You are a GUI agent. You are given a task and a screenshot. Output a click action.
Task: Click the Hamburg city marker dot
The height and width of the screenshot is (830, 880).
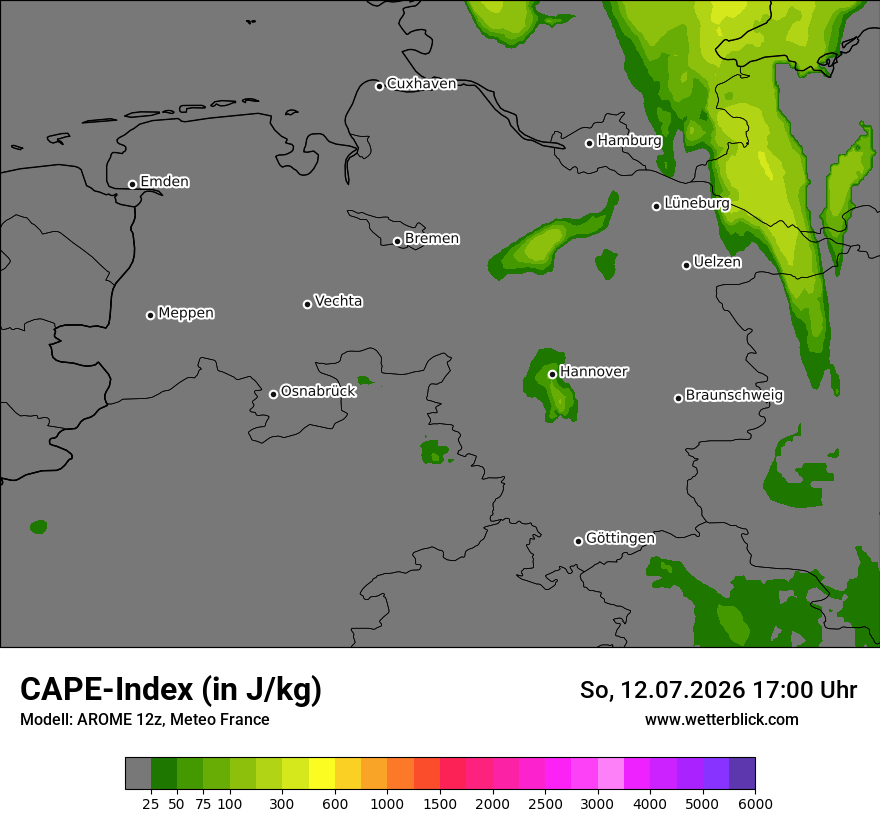[589, 144]
